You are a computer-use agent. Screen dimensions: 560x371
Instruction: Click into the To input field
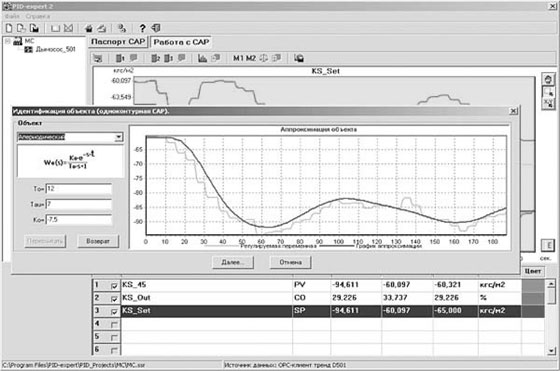tap(79, 189)
